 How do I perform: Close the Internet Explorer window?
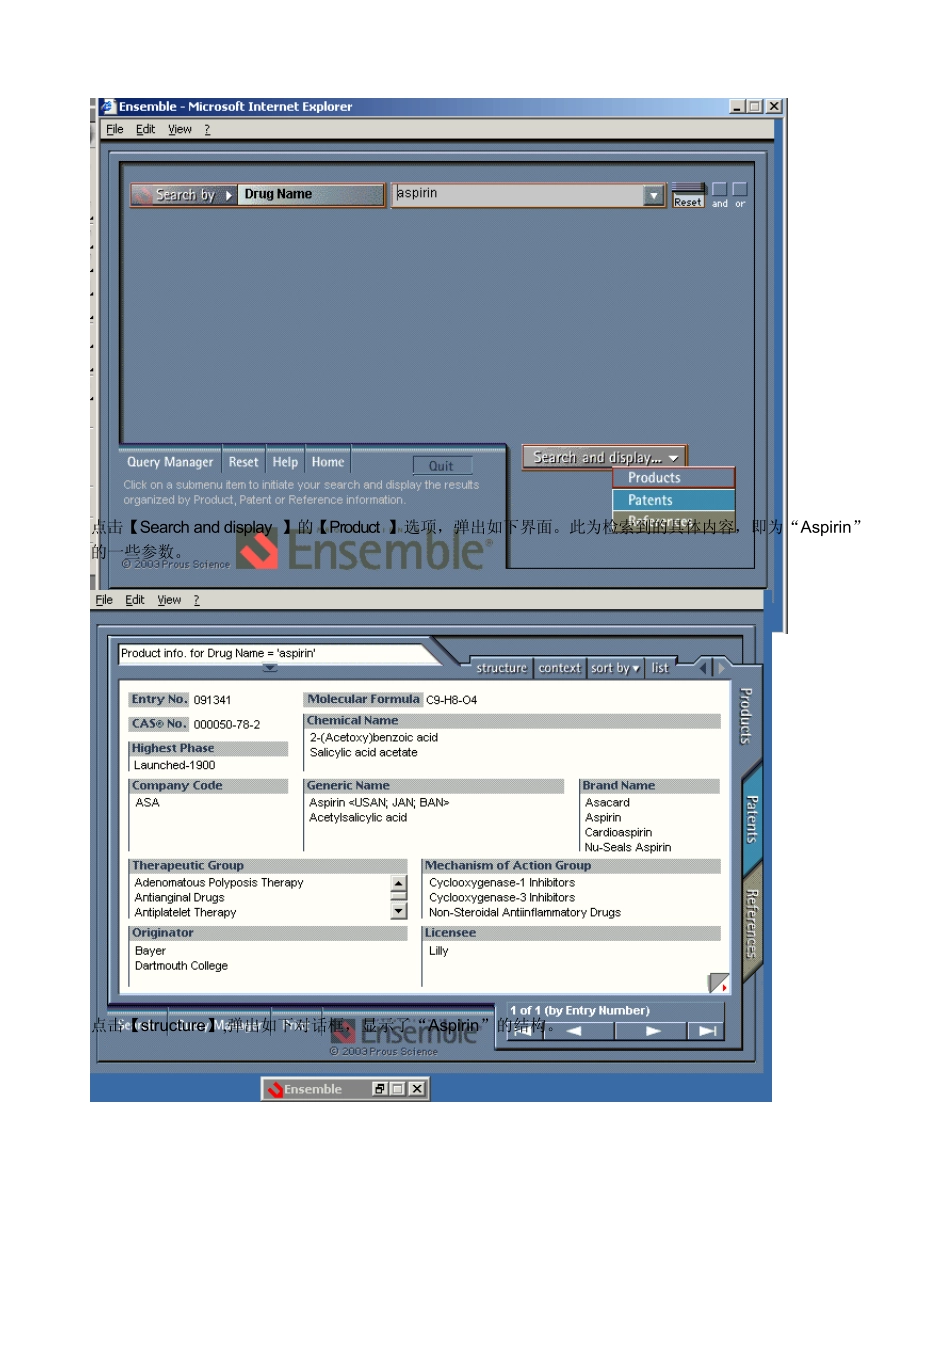pos(774,107)
